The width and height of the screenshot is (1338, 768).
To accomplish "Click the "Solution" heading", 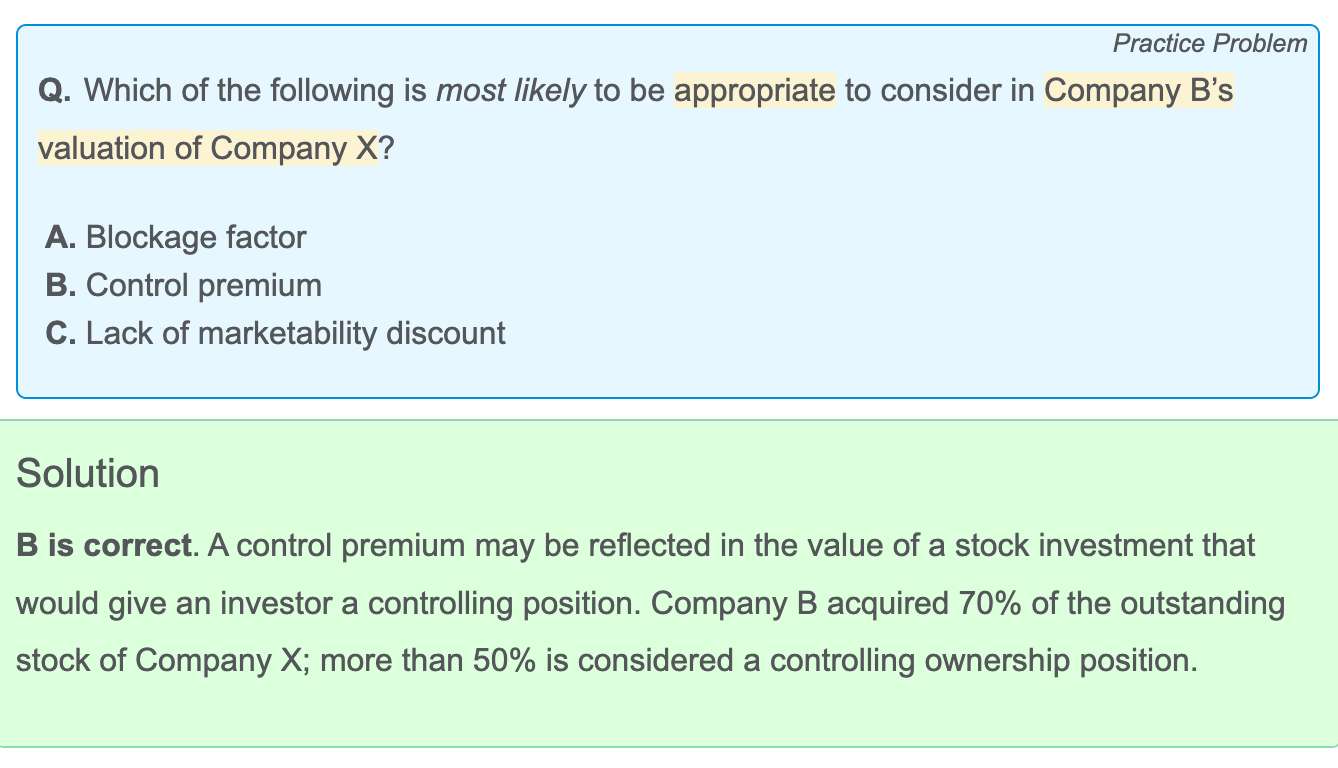I will [88, 473].
